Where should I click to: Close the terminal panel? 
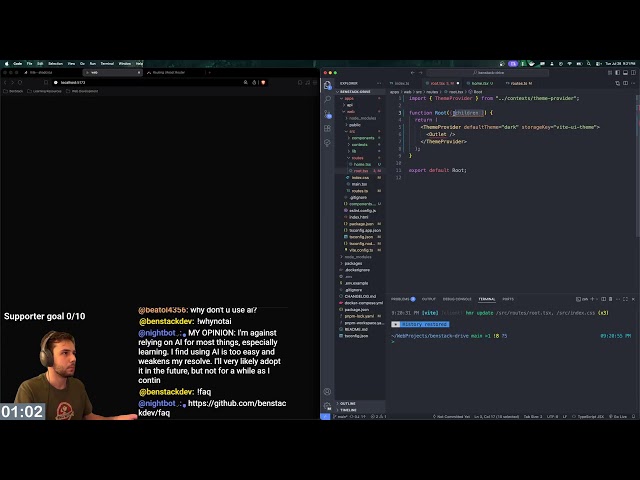tap(633, 299)
